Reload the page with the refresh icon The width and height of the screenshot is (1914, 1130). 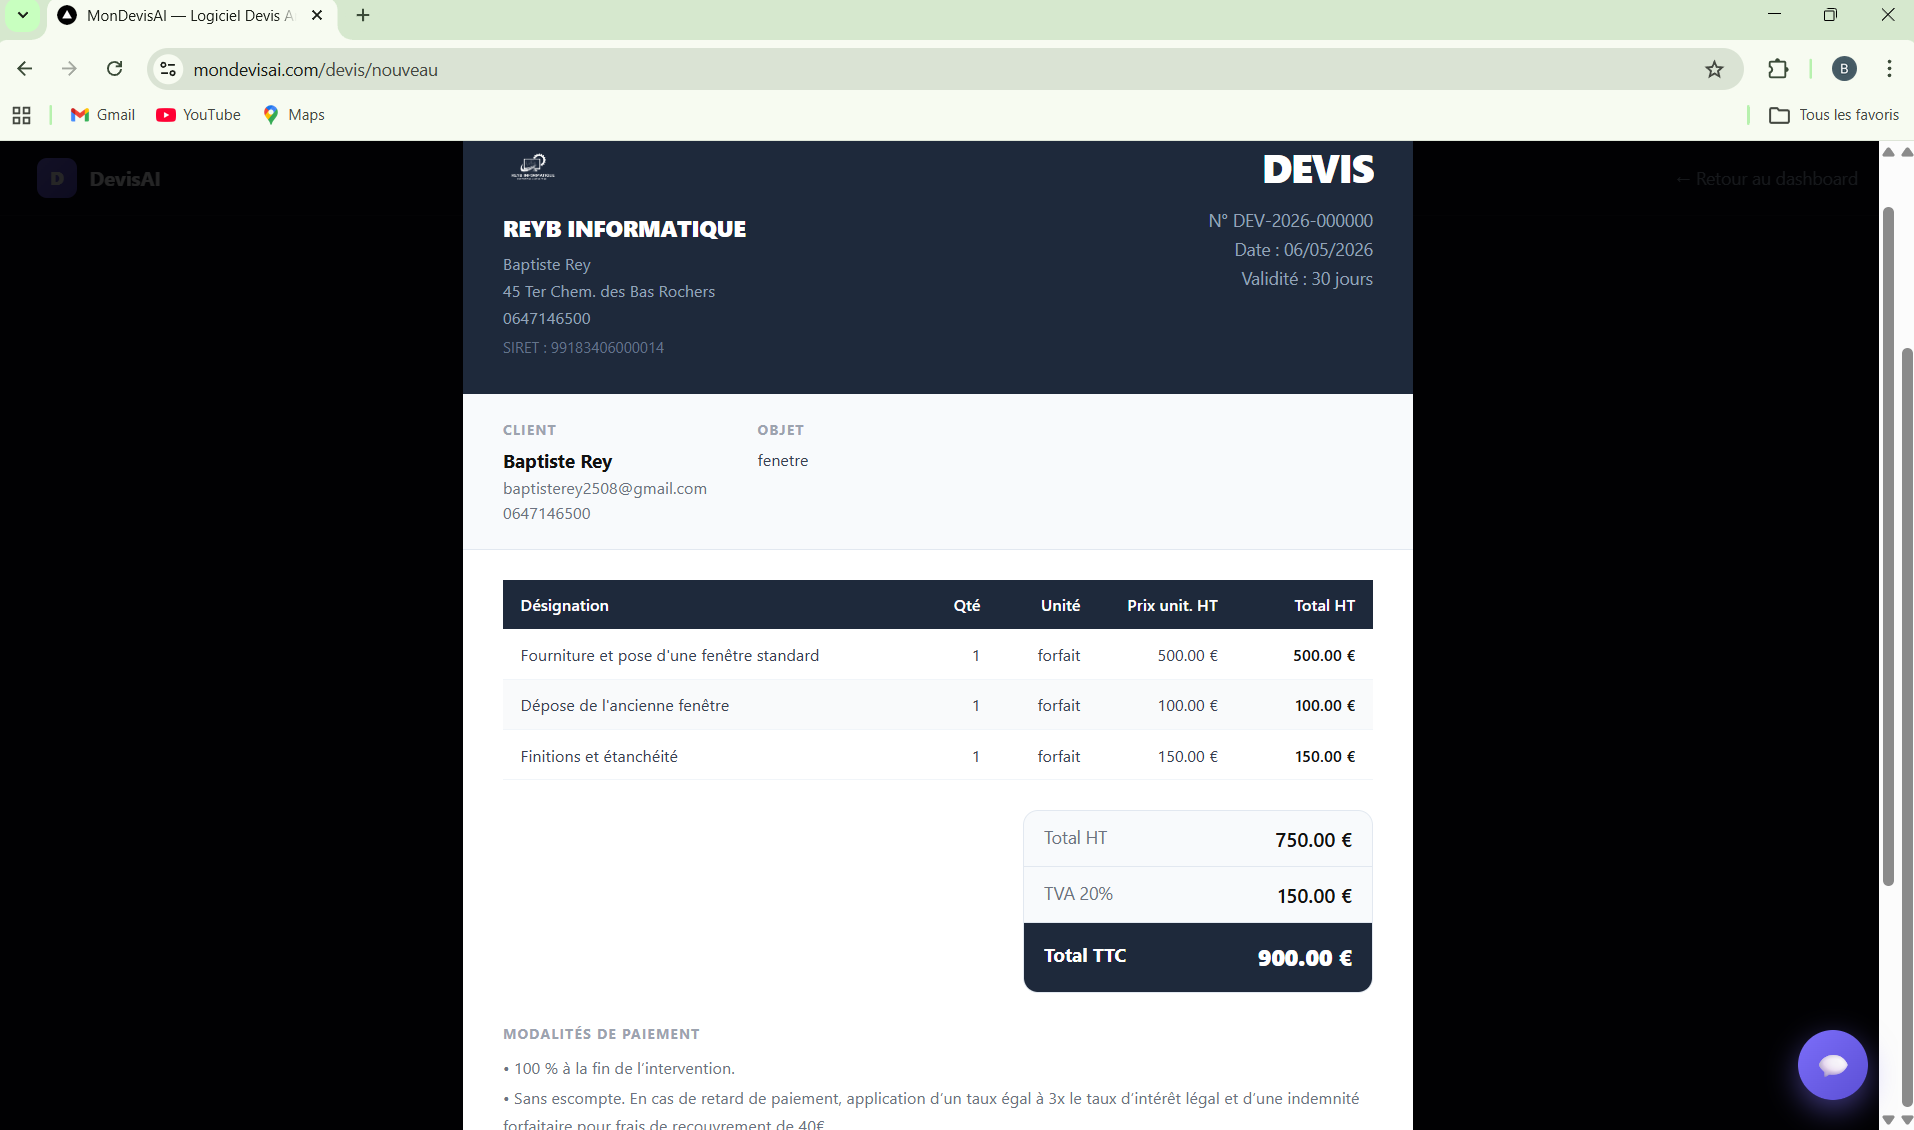tap(115, 69)
